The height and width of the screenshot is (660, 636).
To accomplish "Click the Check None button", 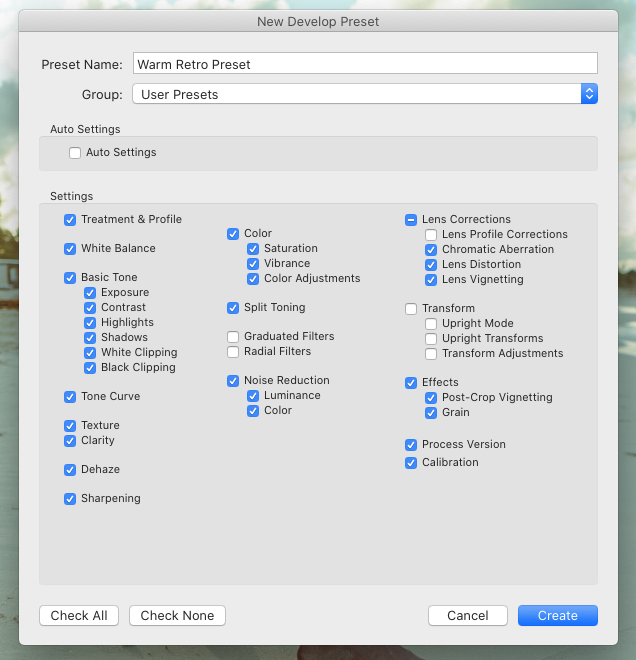I will point(177,615).
